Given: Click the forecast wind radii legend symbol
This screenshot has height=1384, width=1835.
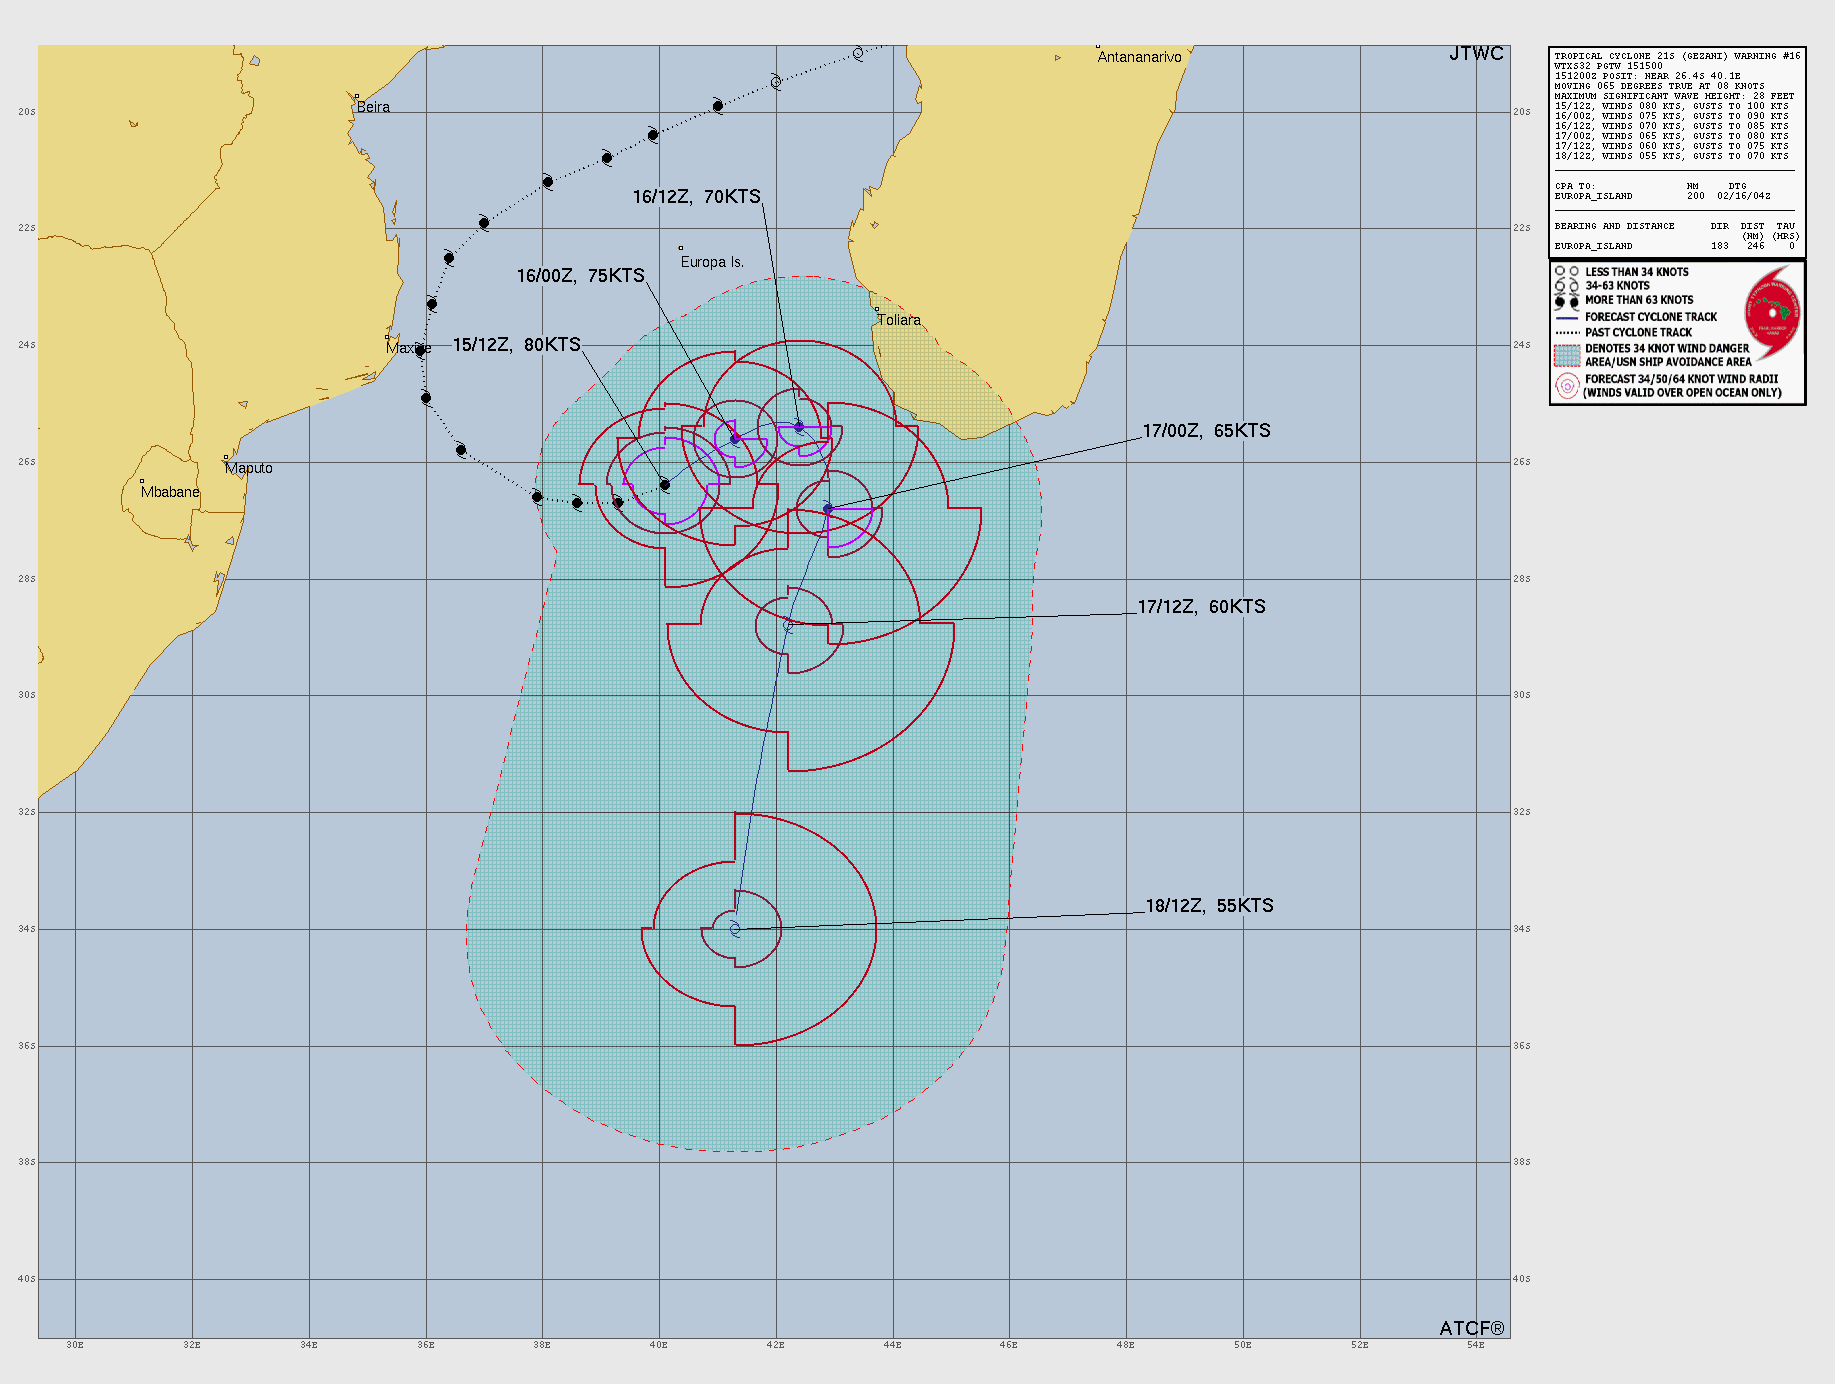Looking at the screenshot, I should click(x=1566, y=386).
